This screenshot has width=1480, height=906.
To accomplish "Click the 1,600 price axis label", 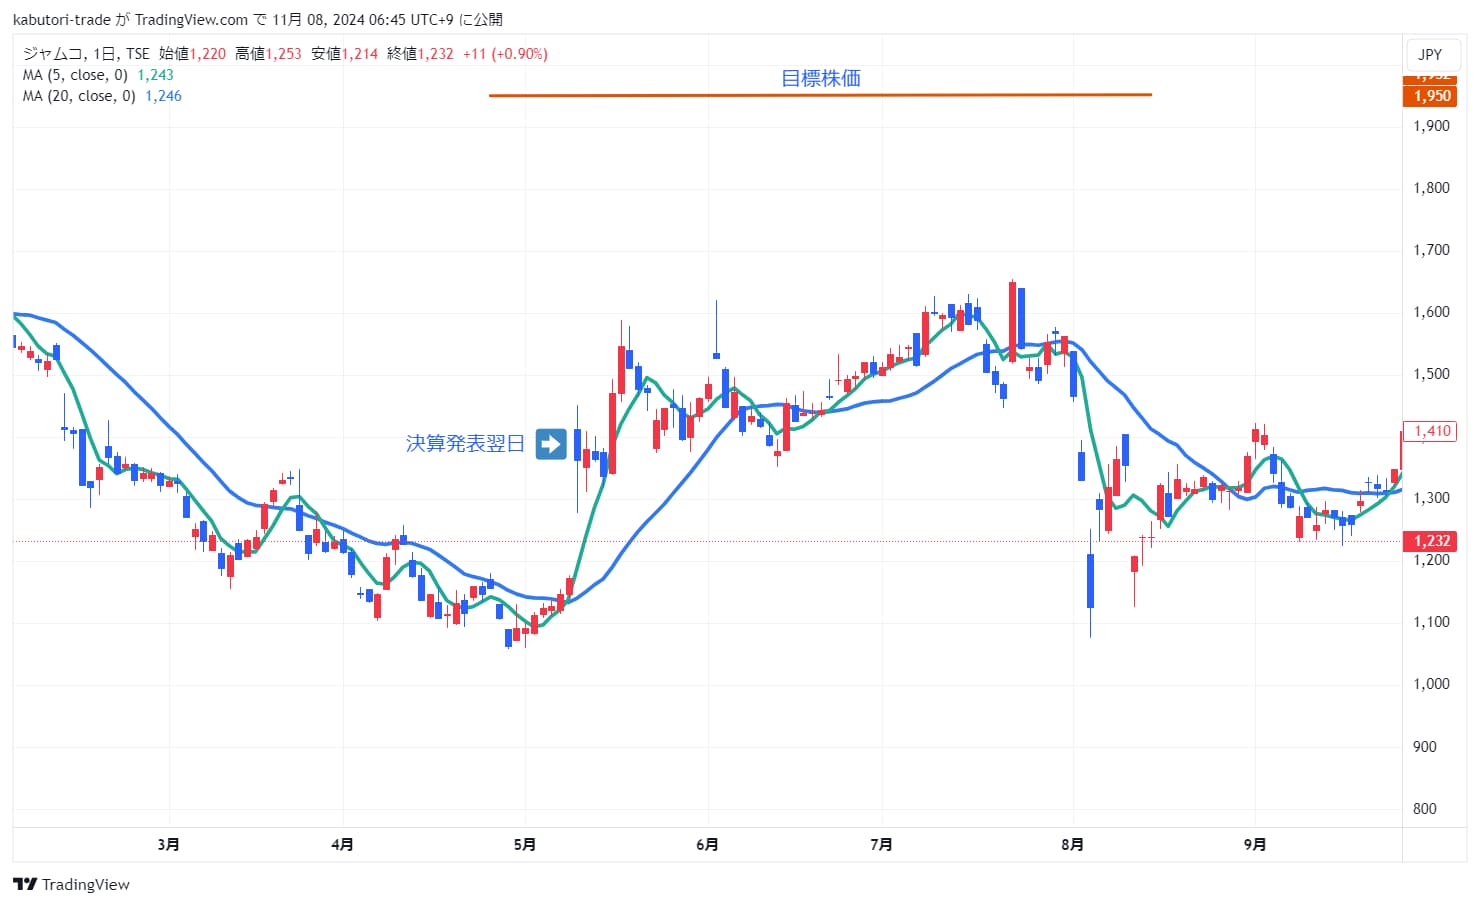I will (1431, 312).
